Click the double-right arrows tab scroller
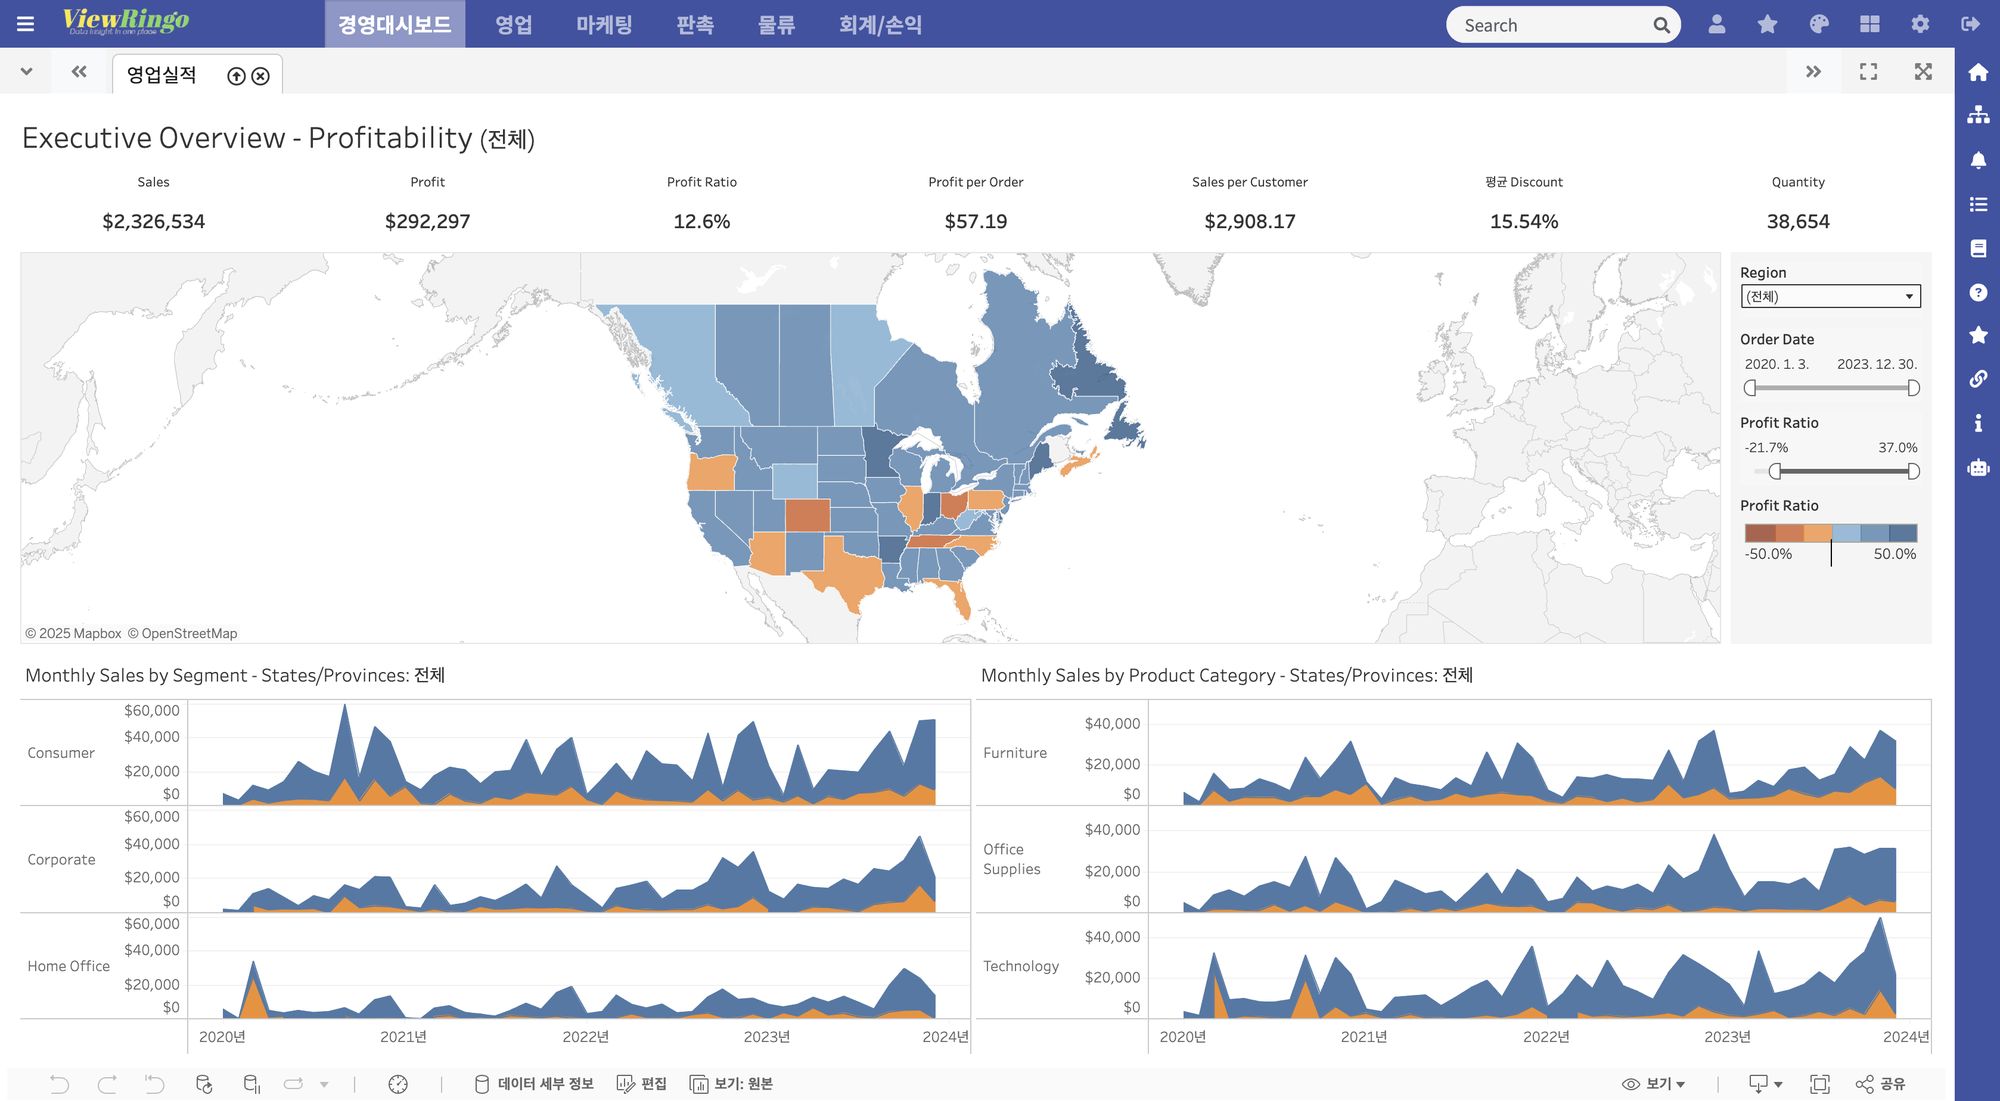 (1813, 72)
